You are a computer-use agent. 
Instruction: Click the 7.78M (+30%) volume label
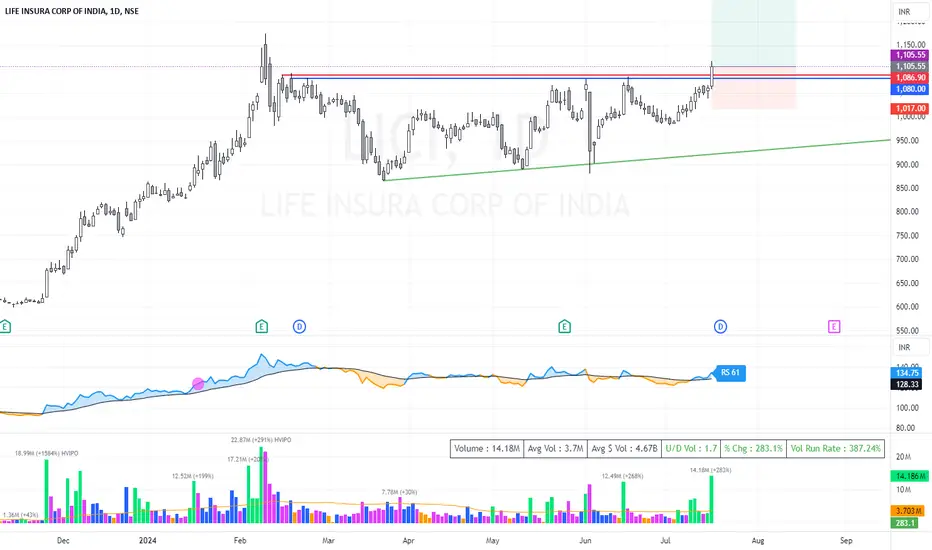[x=399, y=492]
